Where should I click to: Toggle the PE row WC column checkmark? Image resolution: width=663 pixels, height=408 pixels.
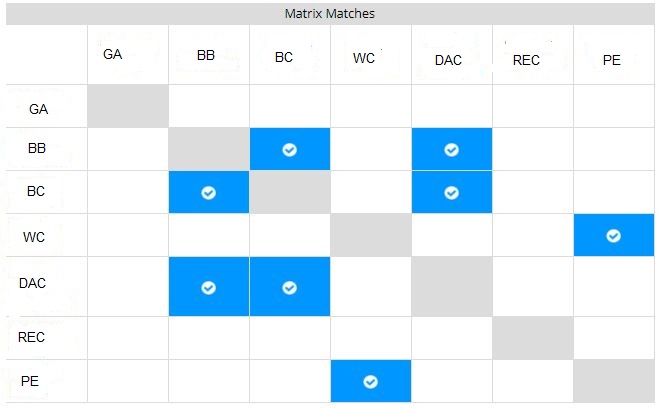(x=370, y=381)
